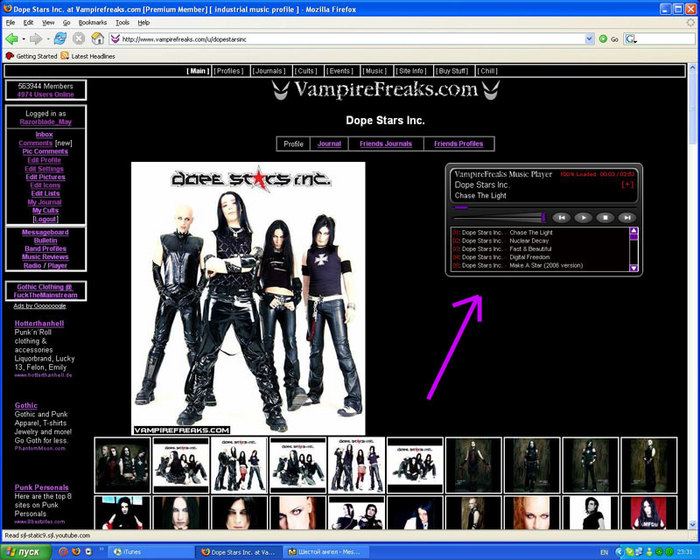The height and width of the screenshot is (560, 700).
Task: Select the [Chill] navigation tab
Action: [x=487, y=71]
